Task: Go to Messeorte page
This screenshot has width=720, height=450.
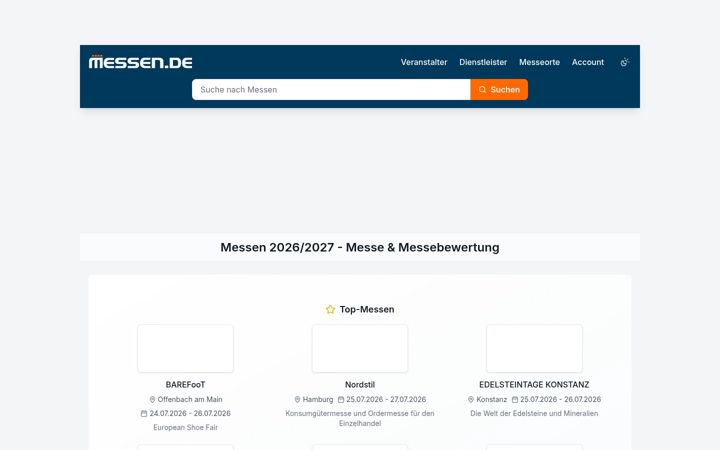Action: [540, 62]
